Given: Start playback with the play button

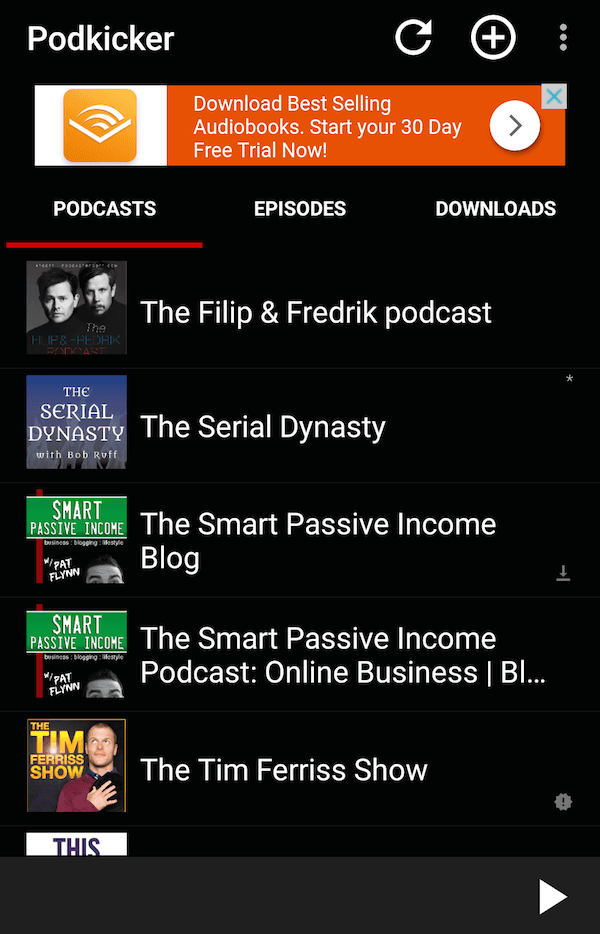Looking at the screenshot, I should pyautogui.click(x=552, y=896).
